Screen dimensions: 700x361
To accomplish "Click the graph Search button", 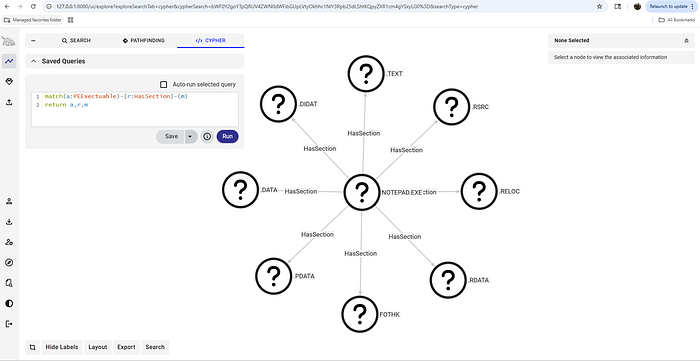I will pyautogui.click(x=155, y=347).
